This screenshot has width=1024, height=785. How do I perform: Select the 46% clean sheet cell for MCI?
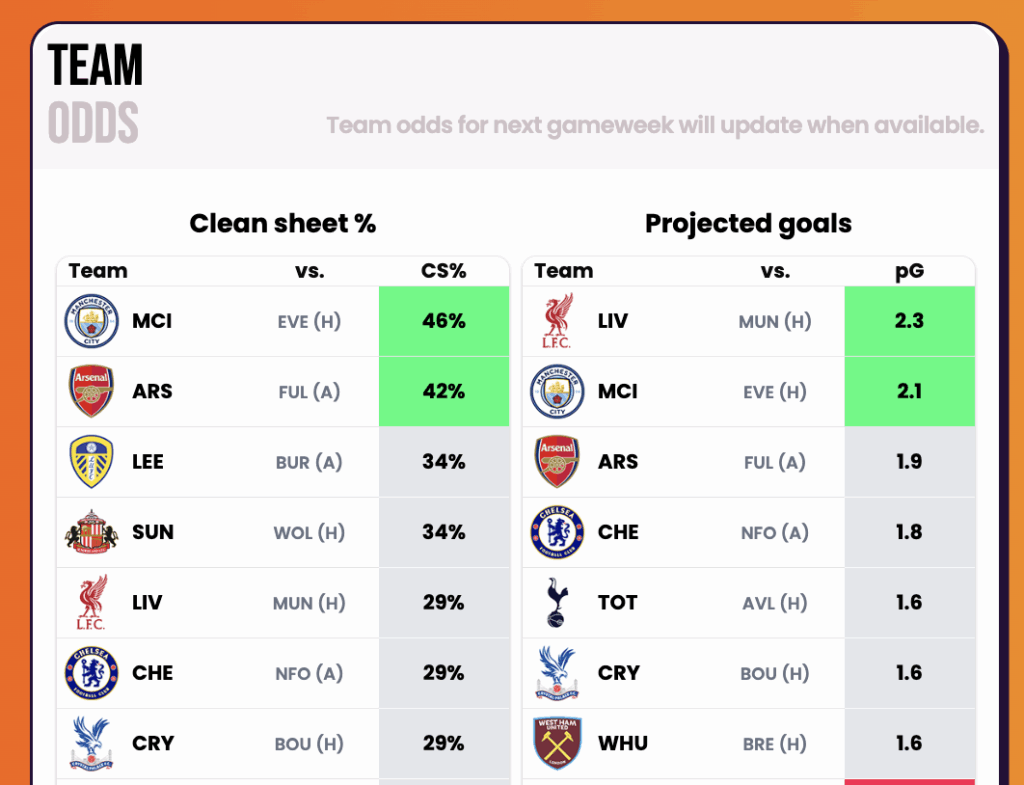pos(444,322)
